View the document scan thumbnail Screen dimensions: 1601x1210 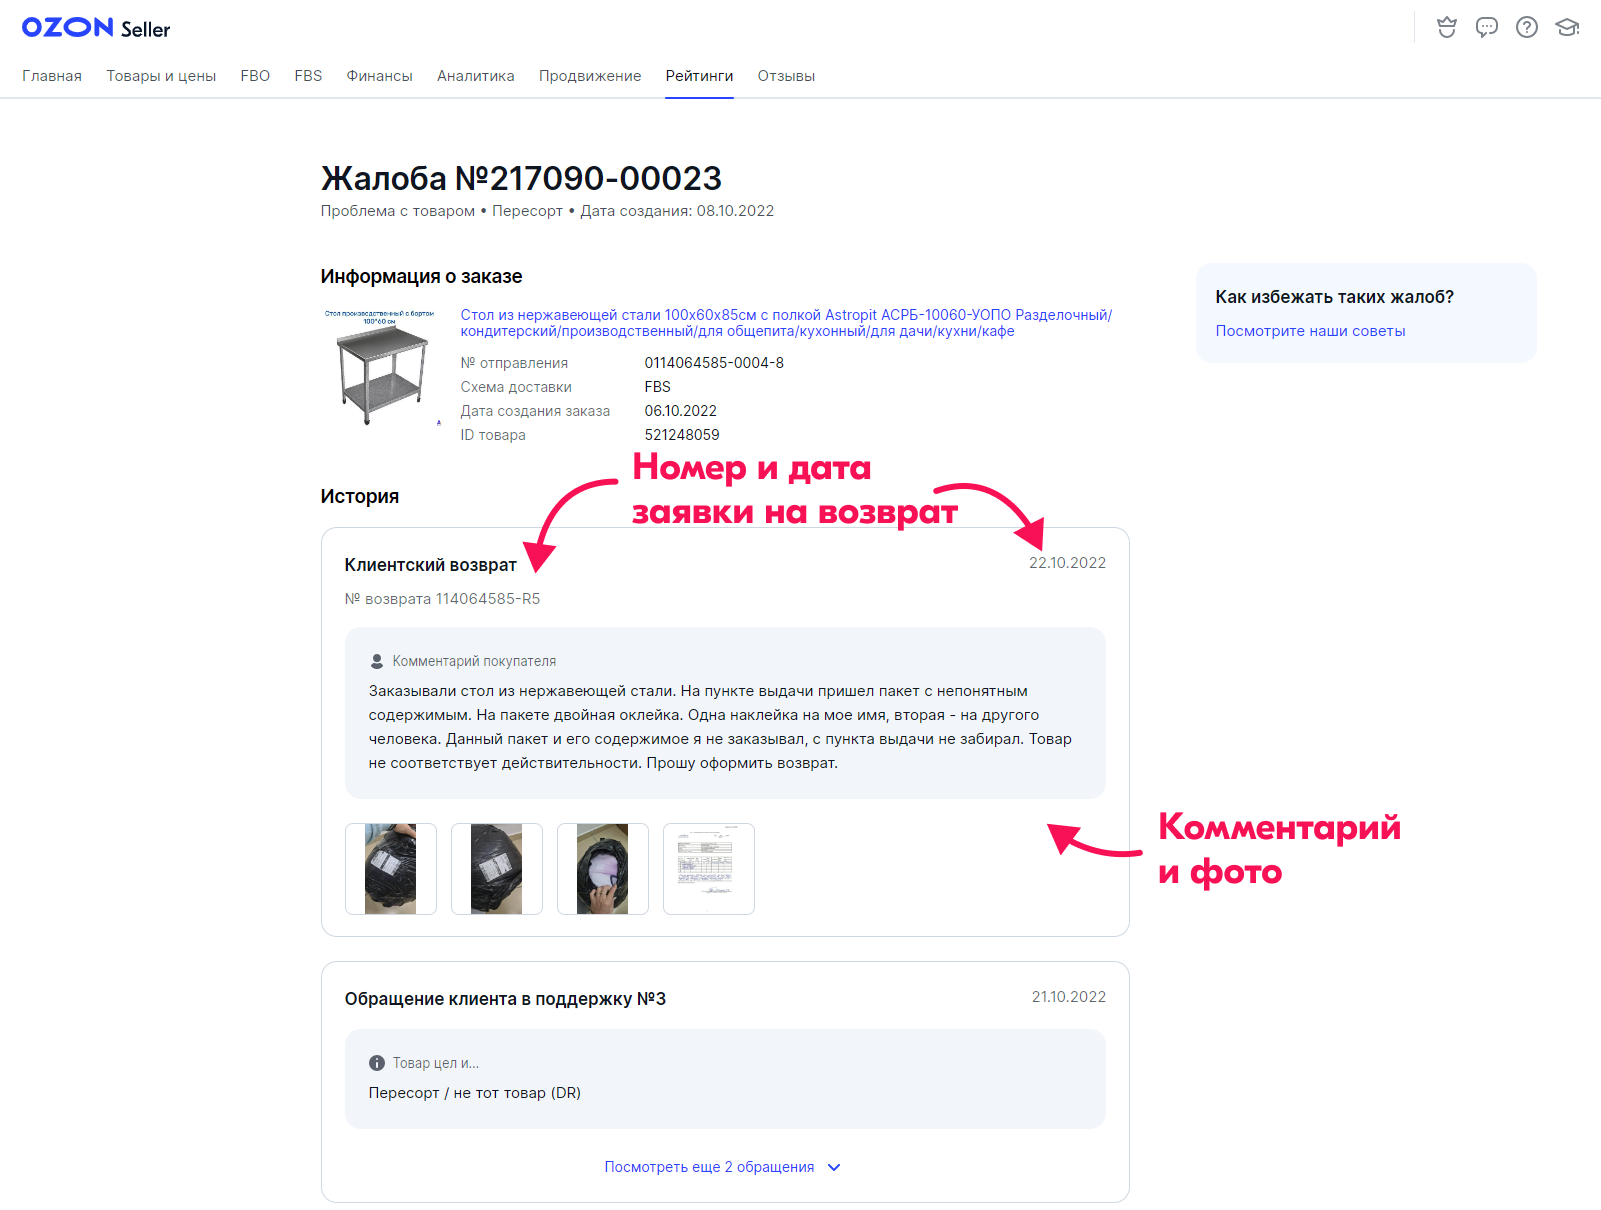coord(709,869)
